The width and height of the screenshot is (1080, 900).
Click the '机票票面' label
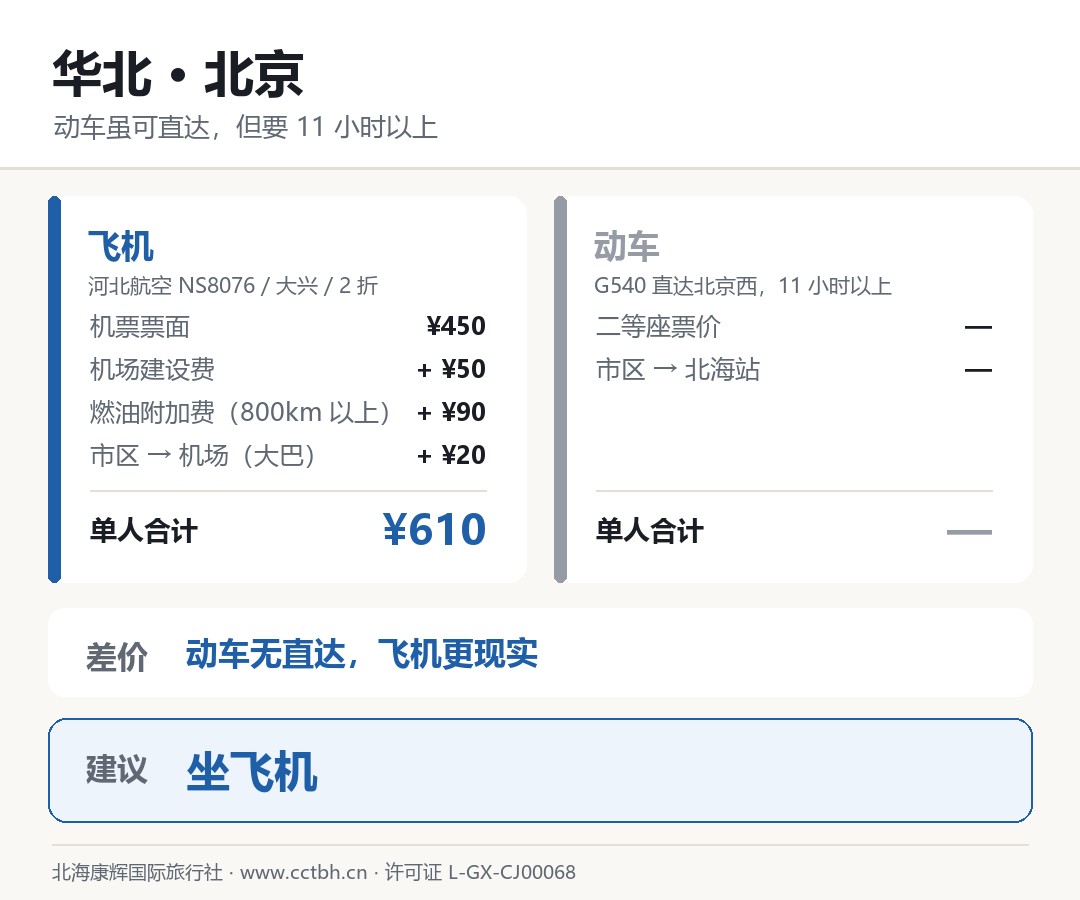coord(140,326)
